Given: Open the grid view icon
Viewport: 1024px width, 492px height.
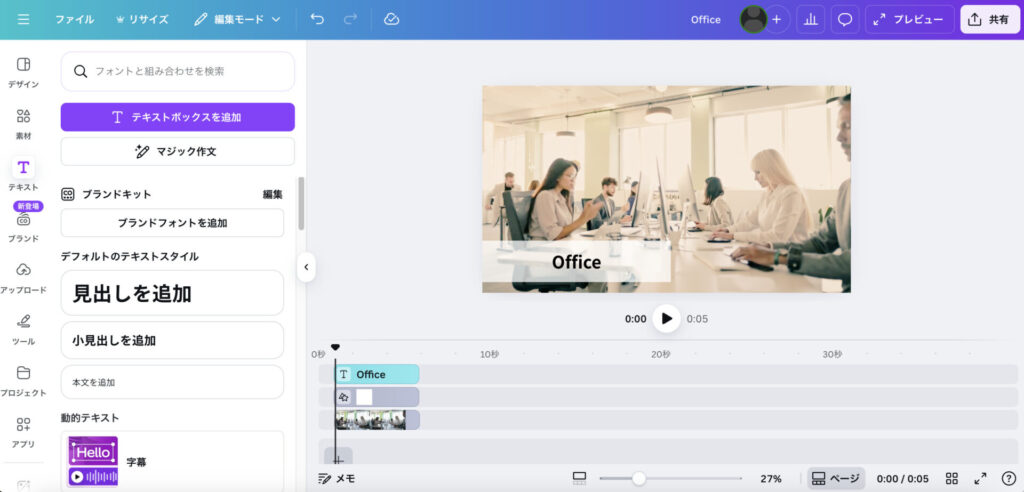Looking at the screenshot, I should click(x=952, y=479).
